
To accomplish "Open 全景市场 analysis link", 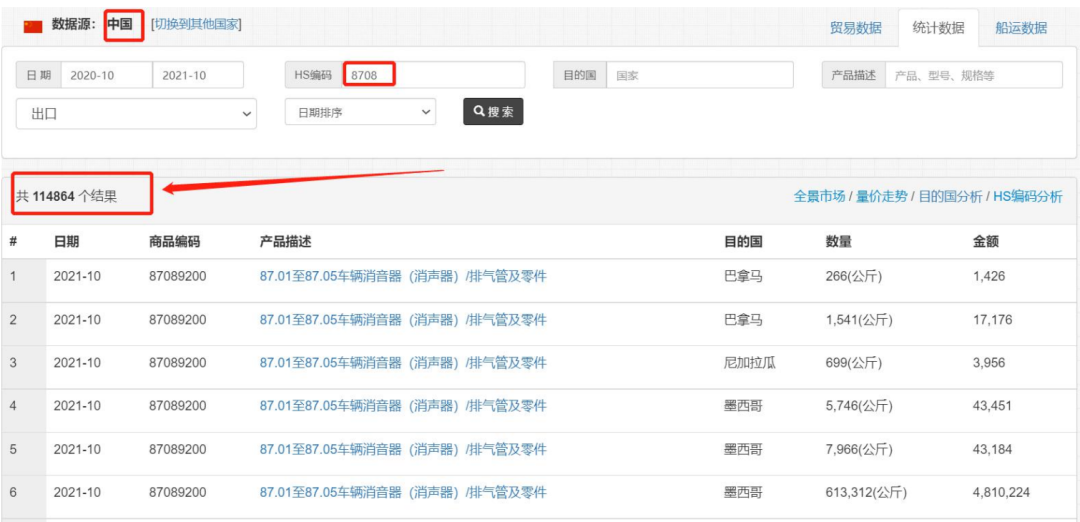I will 819,197.
